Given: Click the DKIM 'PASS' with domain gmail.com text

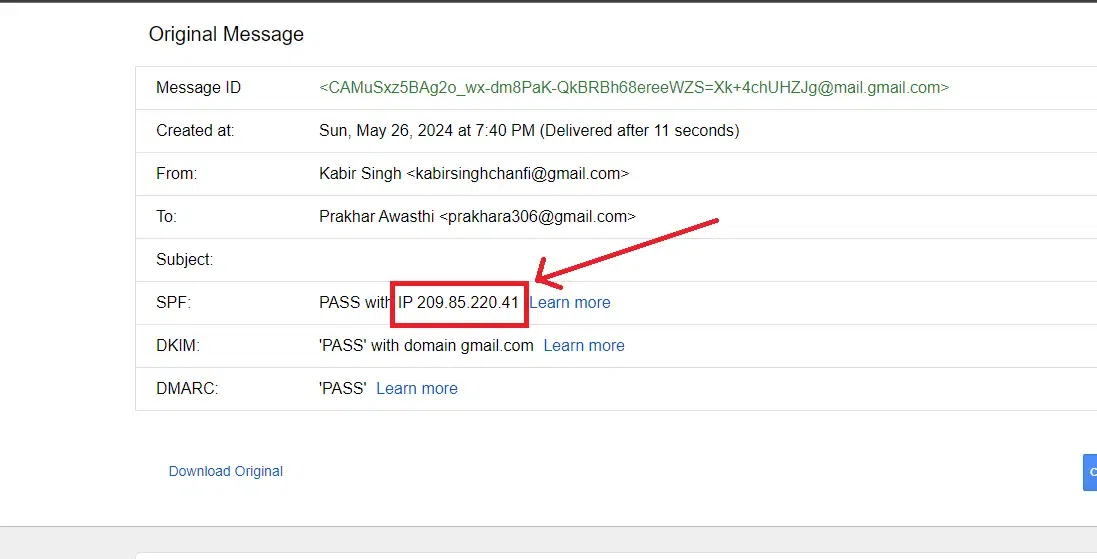Looking at the screenshot, I should click(425, 345).
